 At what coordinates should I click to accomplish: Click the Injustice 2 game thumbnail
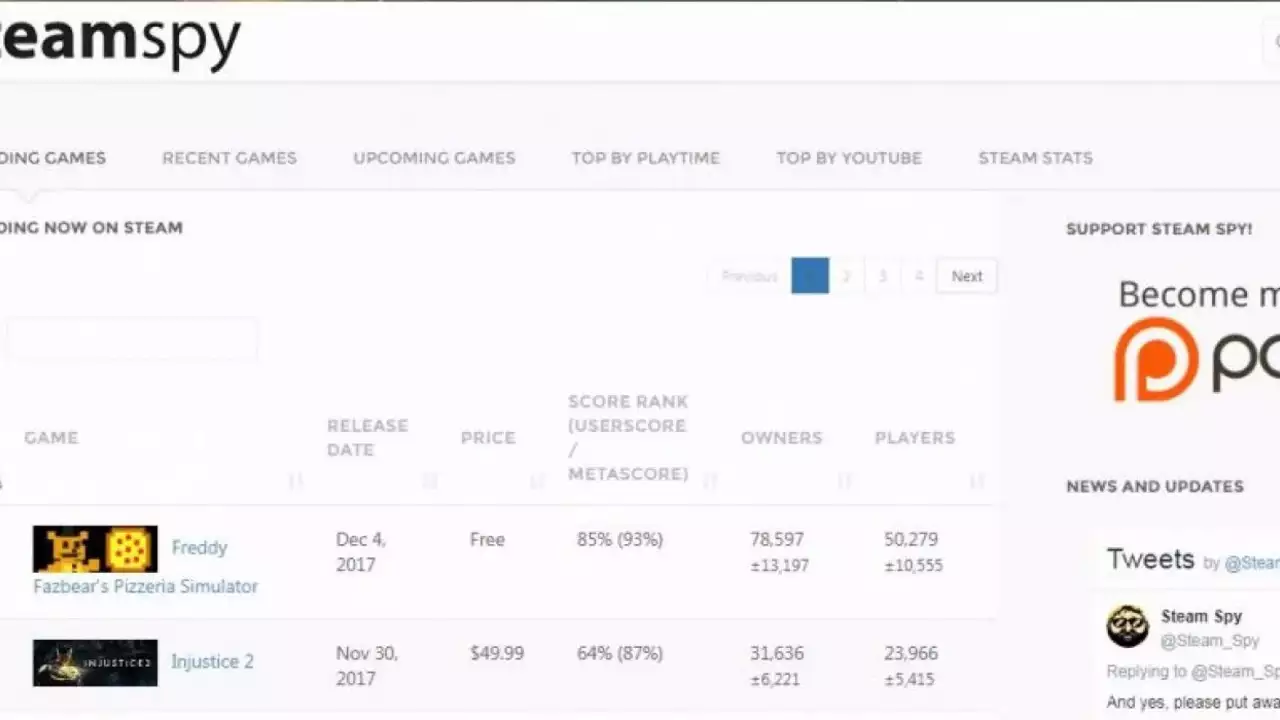pyautogui.click(x=95, y=663)
